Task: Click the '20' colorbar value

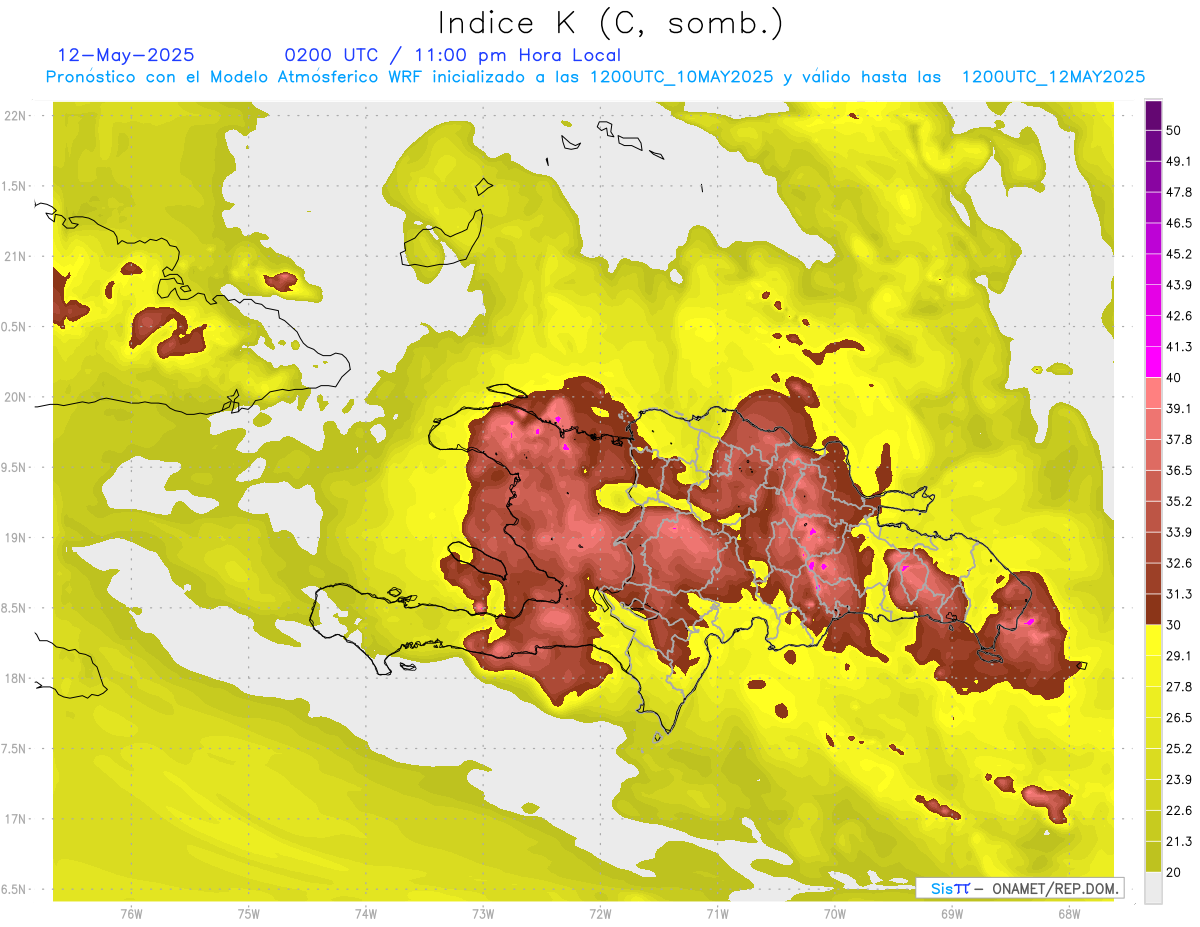Action: click(x=1175, y=872)
